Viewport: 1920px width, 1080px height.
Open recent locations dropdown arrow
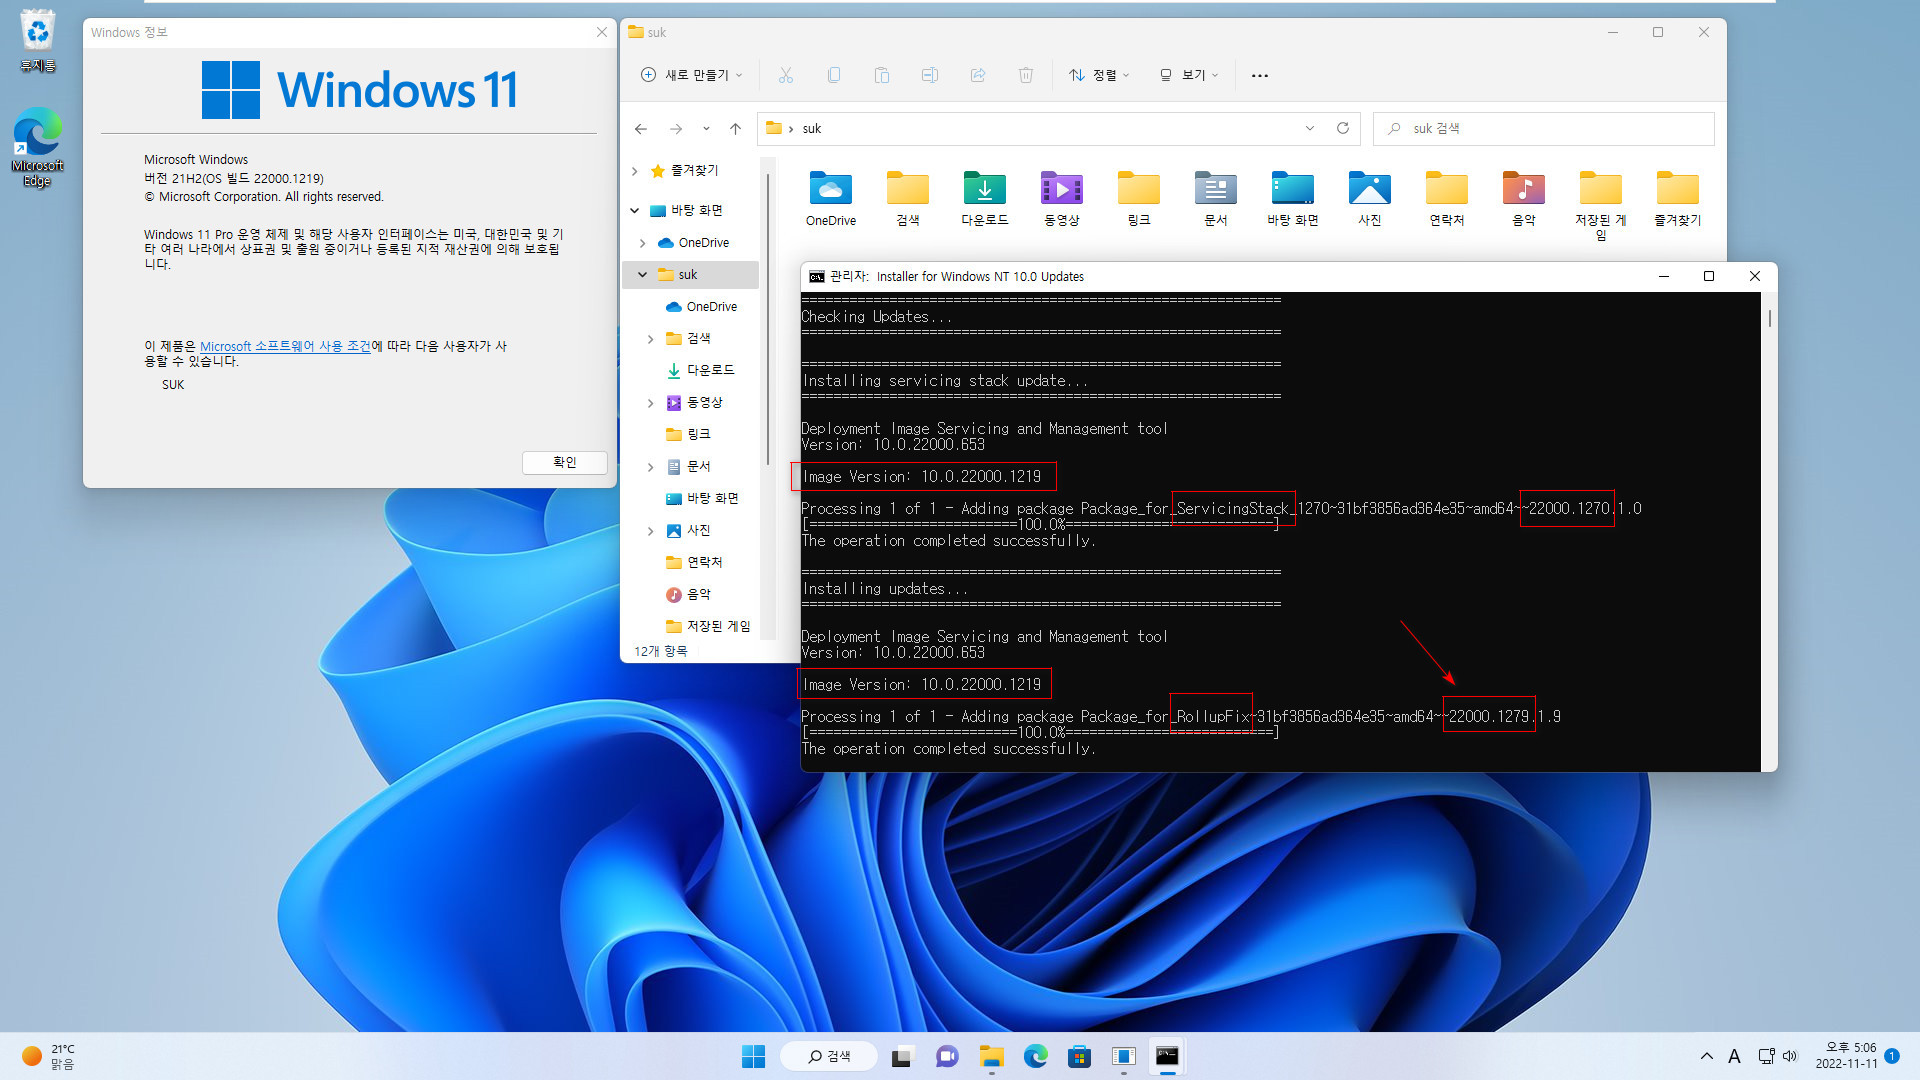click(706, 129)
